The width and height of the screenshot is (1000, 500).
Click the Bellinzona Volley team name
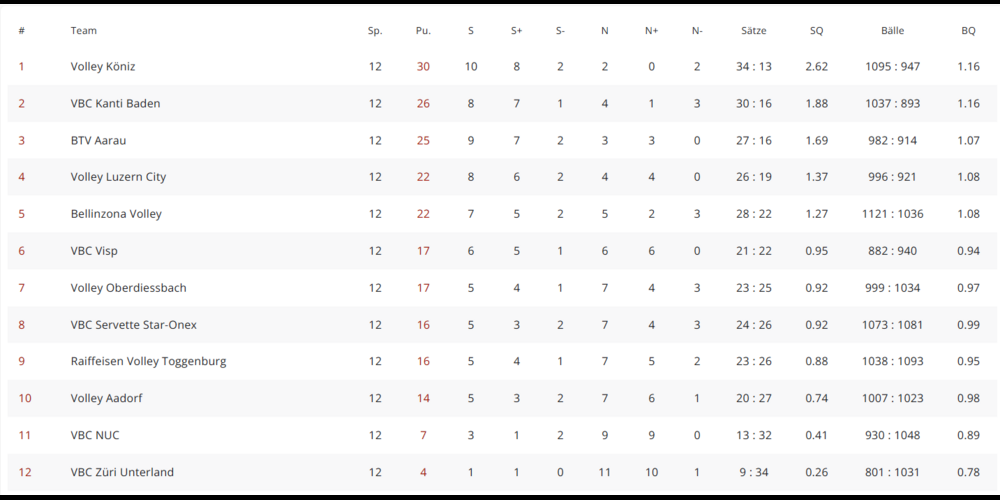tap(116, 214)
